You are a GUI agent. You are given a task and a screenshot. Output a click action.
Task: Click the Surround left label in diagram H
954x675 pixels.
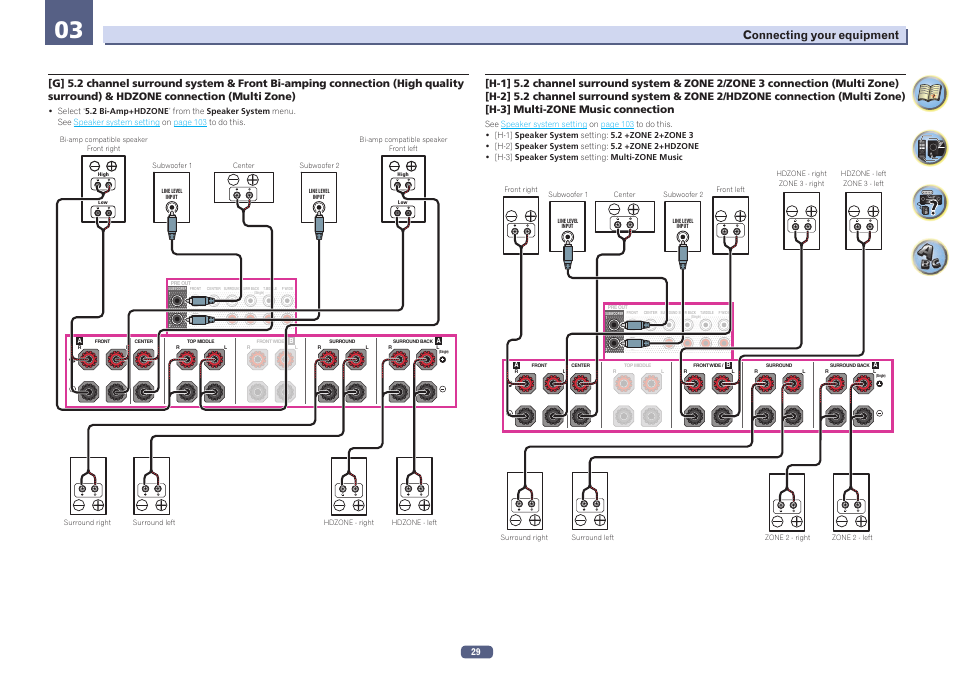593,538
